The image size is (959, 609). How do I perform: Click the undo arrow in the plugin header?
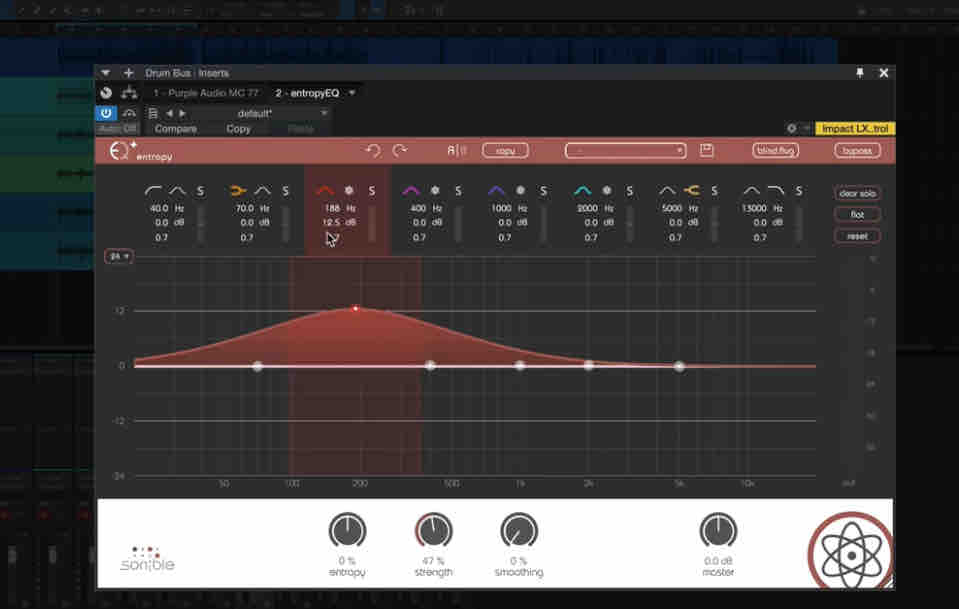[372, 149]
